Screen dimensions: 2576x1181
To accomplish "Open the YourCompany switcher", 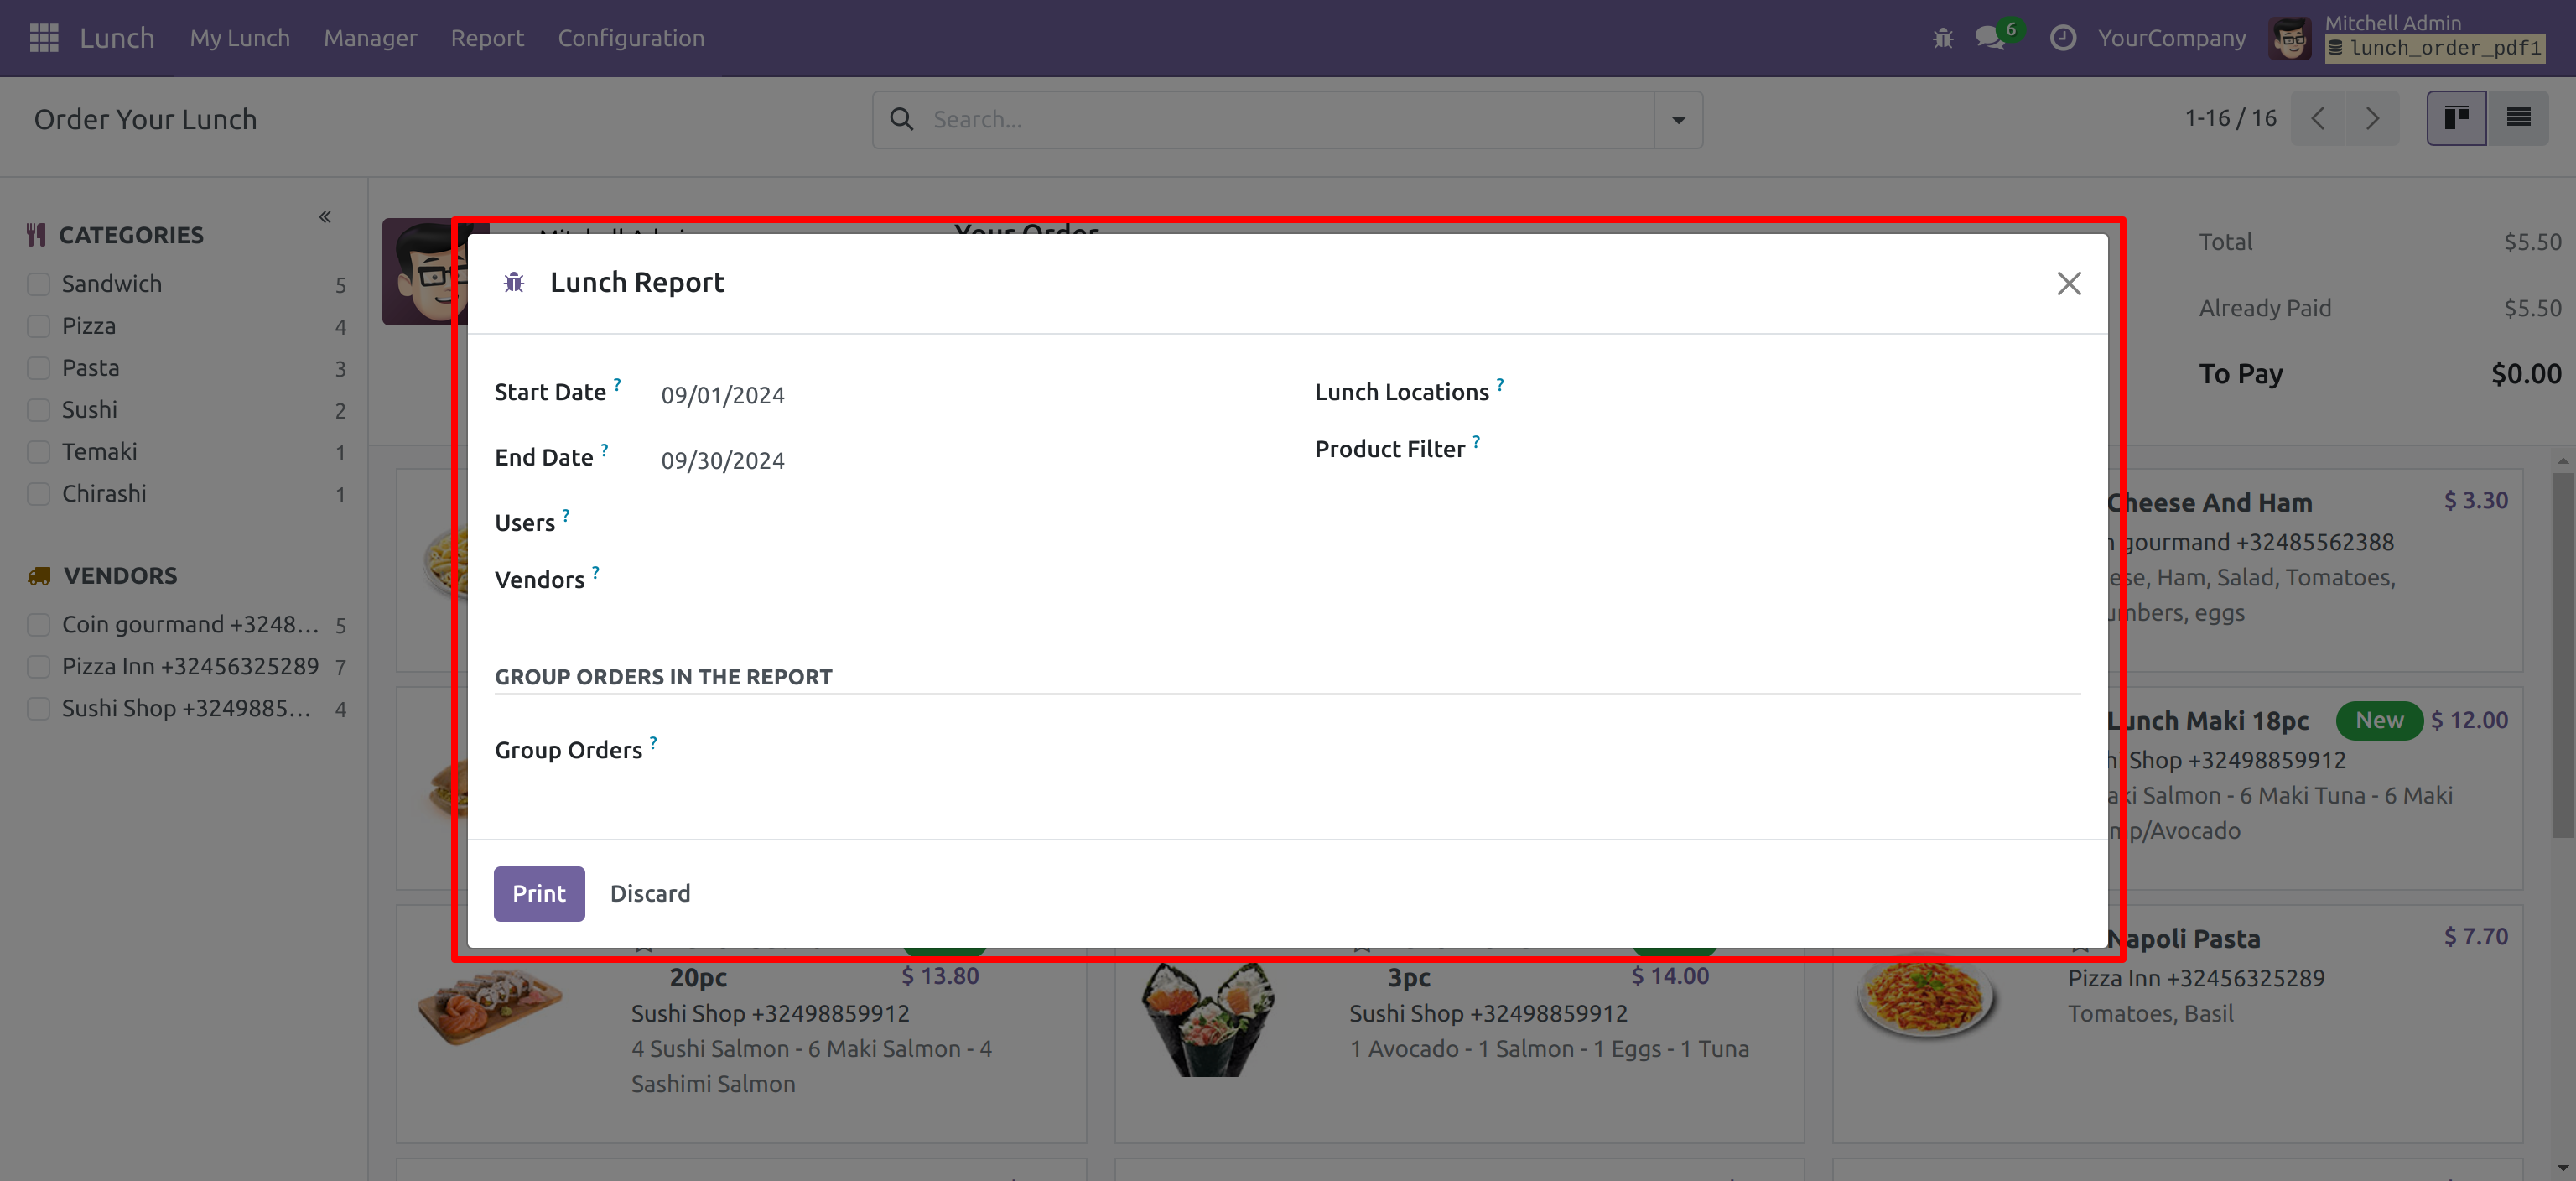I will 2171,38.
